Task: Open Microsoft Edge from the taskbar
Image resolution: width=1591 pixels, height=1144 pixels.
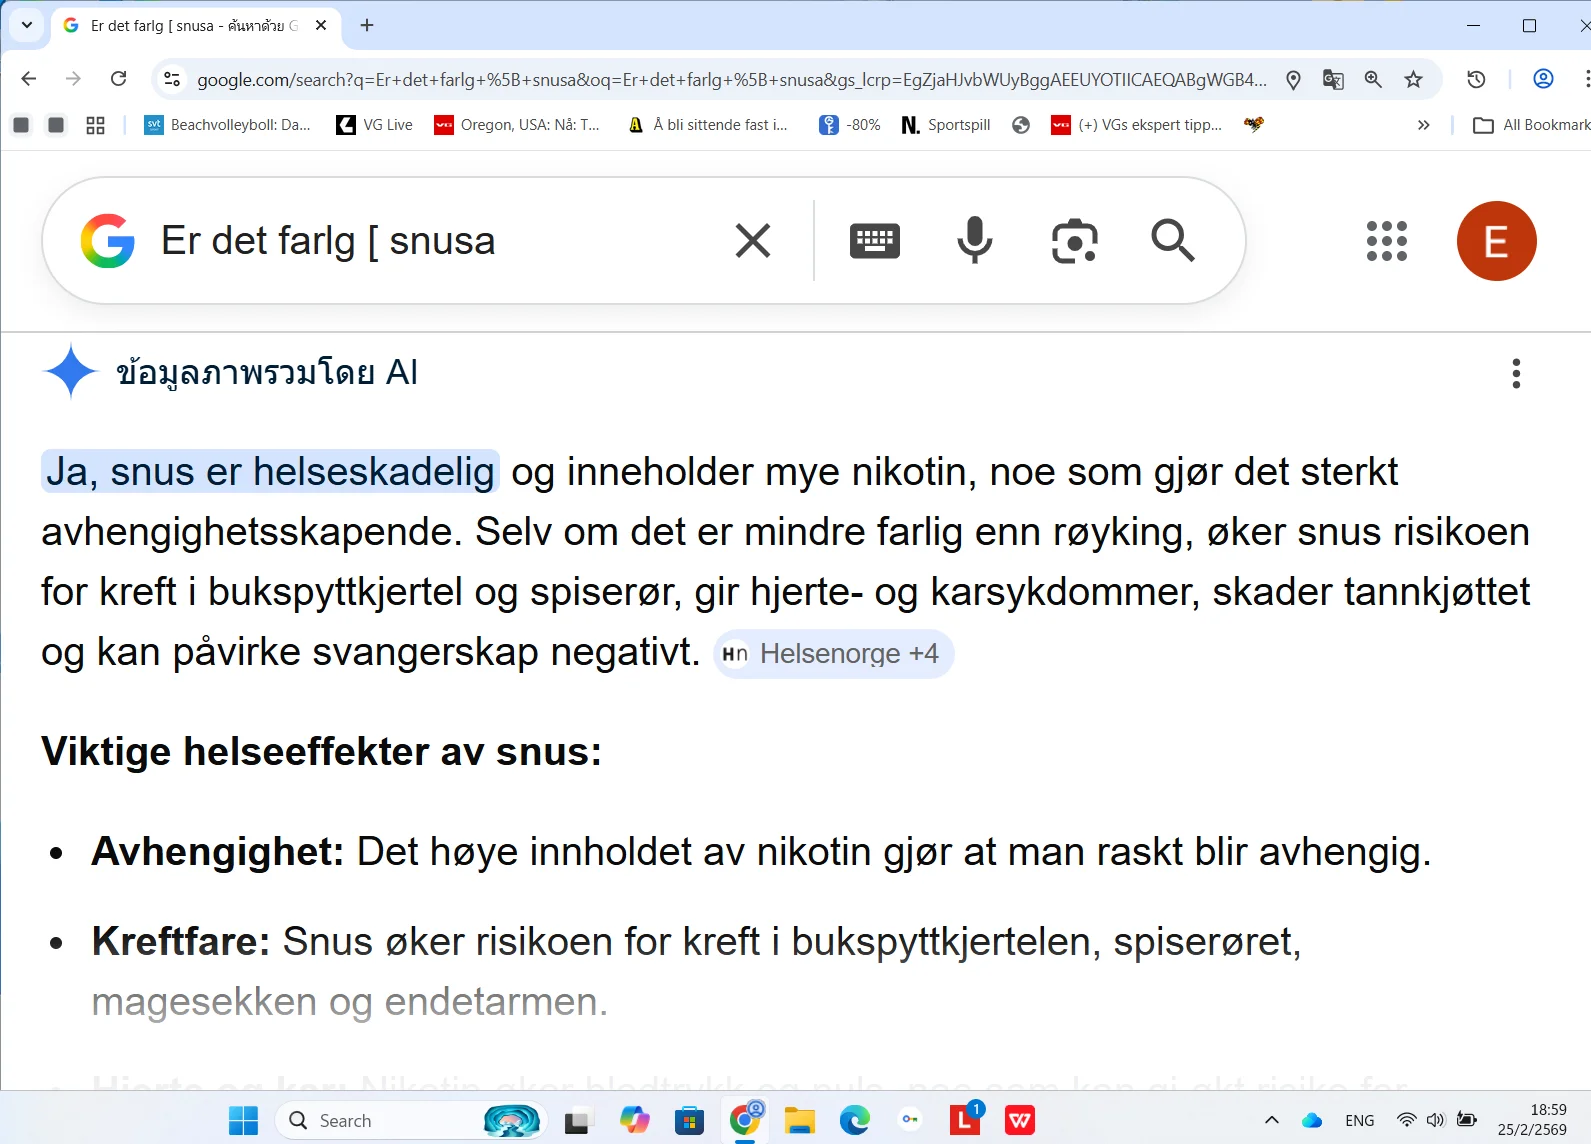Action: [x=855, y=1121]
